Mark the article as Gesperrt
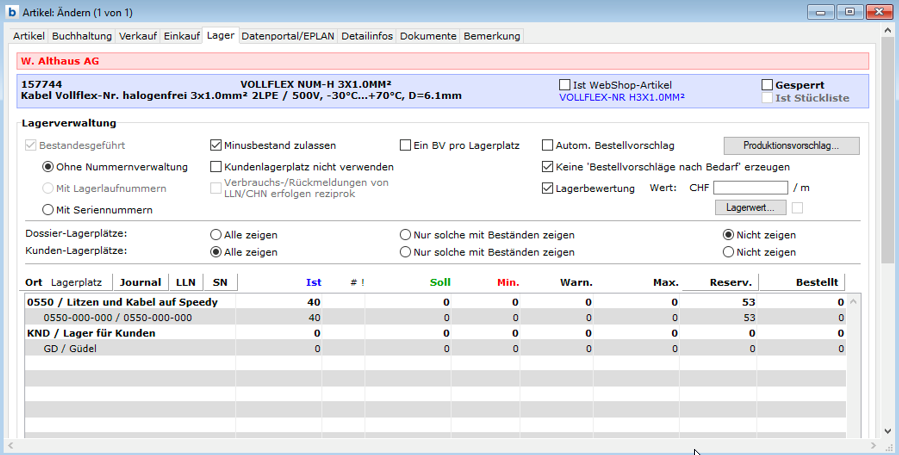The height and width of the screenshot is (455, 899). click(x=768, y=85)
